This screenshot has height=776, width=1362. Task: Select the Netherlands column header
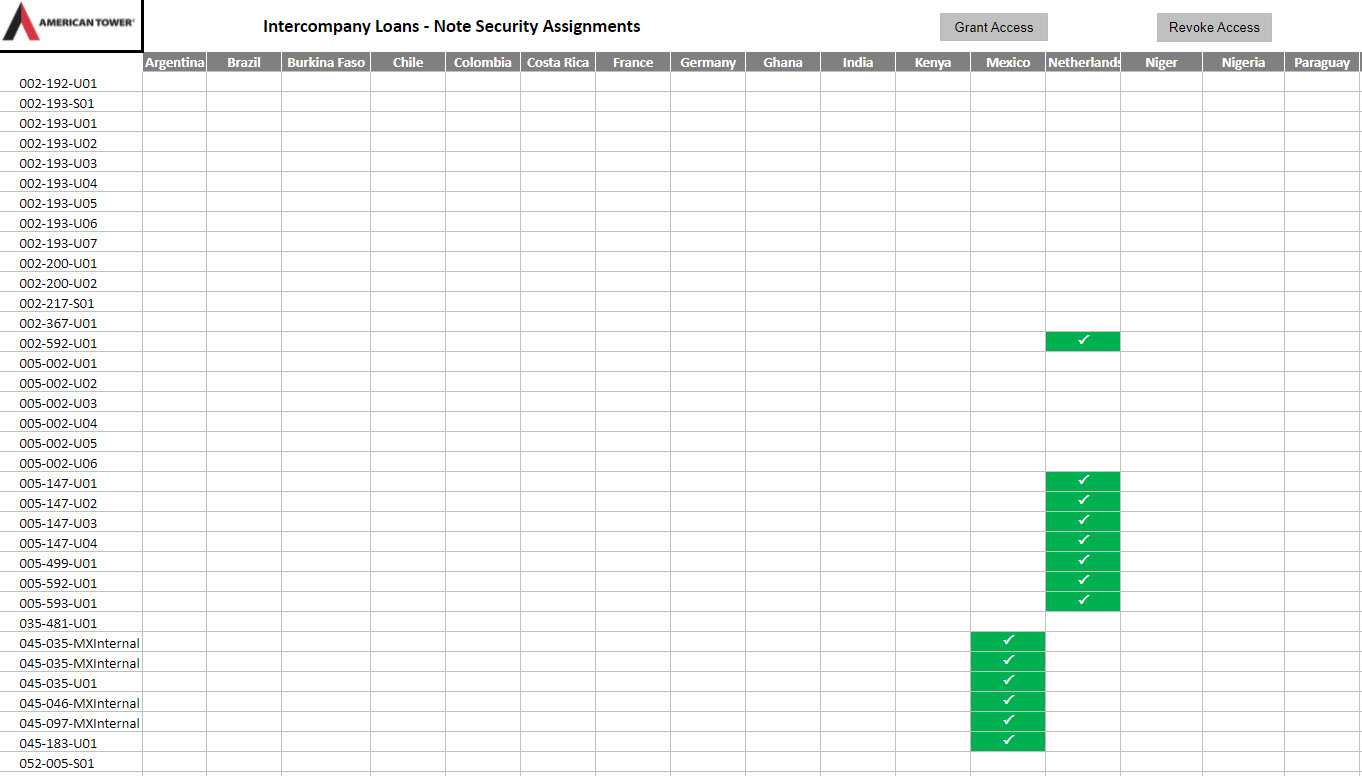(1083, 62)
